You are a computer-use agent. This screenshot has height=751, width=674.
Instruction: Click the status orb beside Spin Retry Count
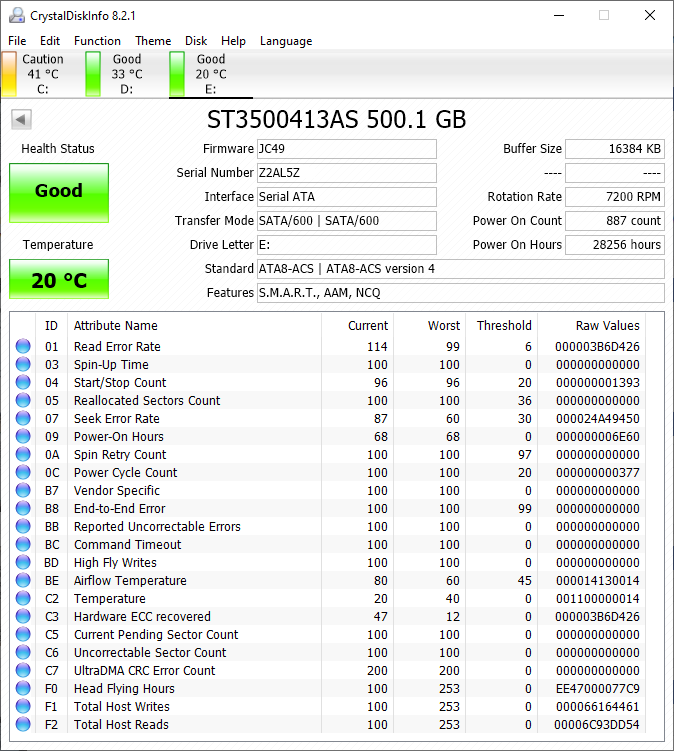pos(23,455)
